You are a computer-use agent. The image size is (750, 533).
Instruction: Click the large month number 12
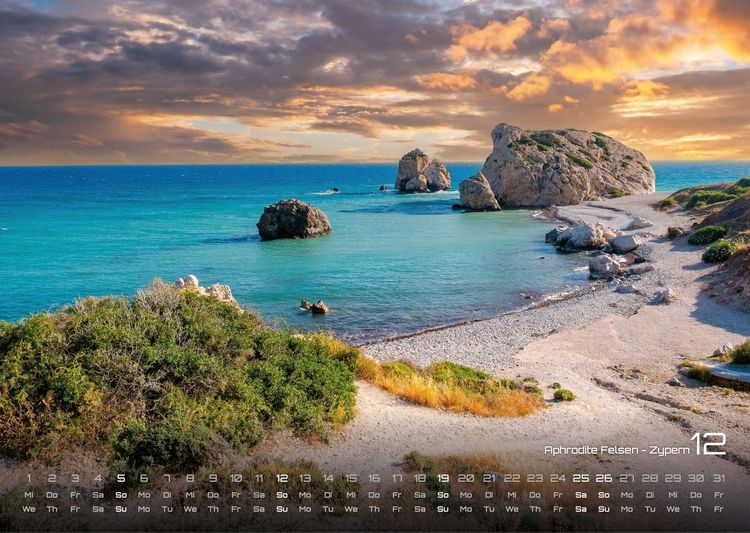[708, 444]
